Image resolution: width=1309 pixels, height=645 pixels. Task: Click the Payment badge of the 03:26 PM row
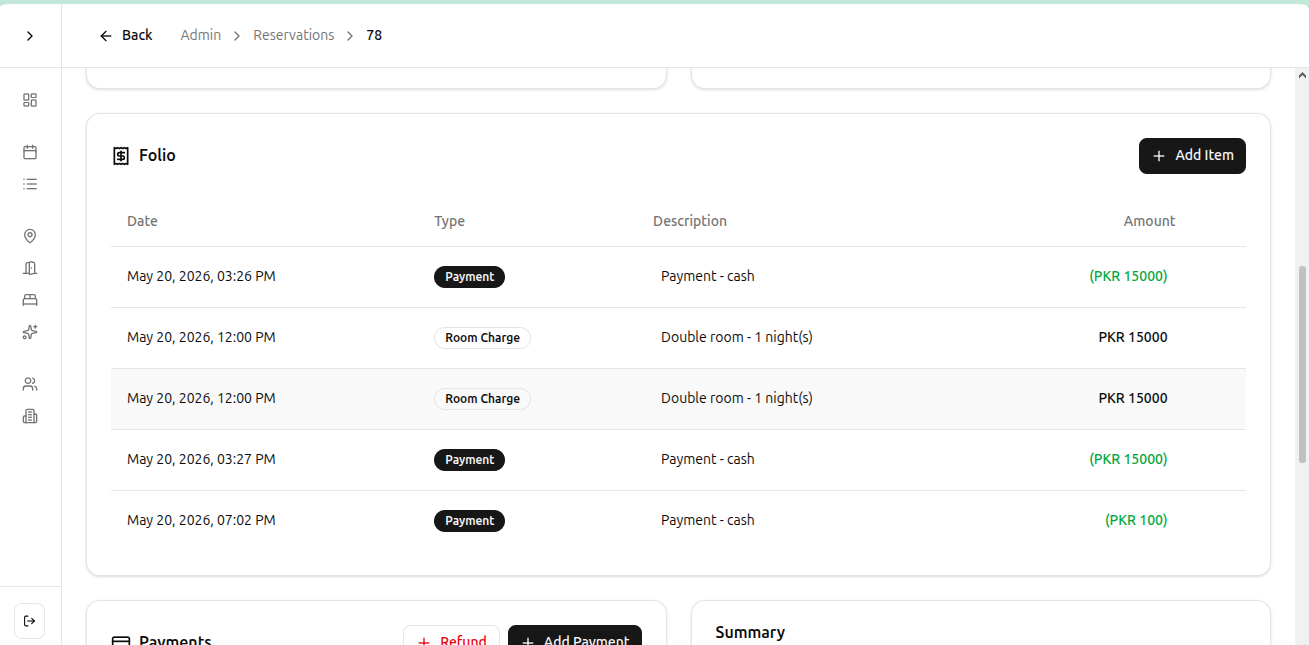point(469,277)
